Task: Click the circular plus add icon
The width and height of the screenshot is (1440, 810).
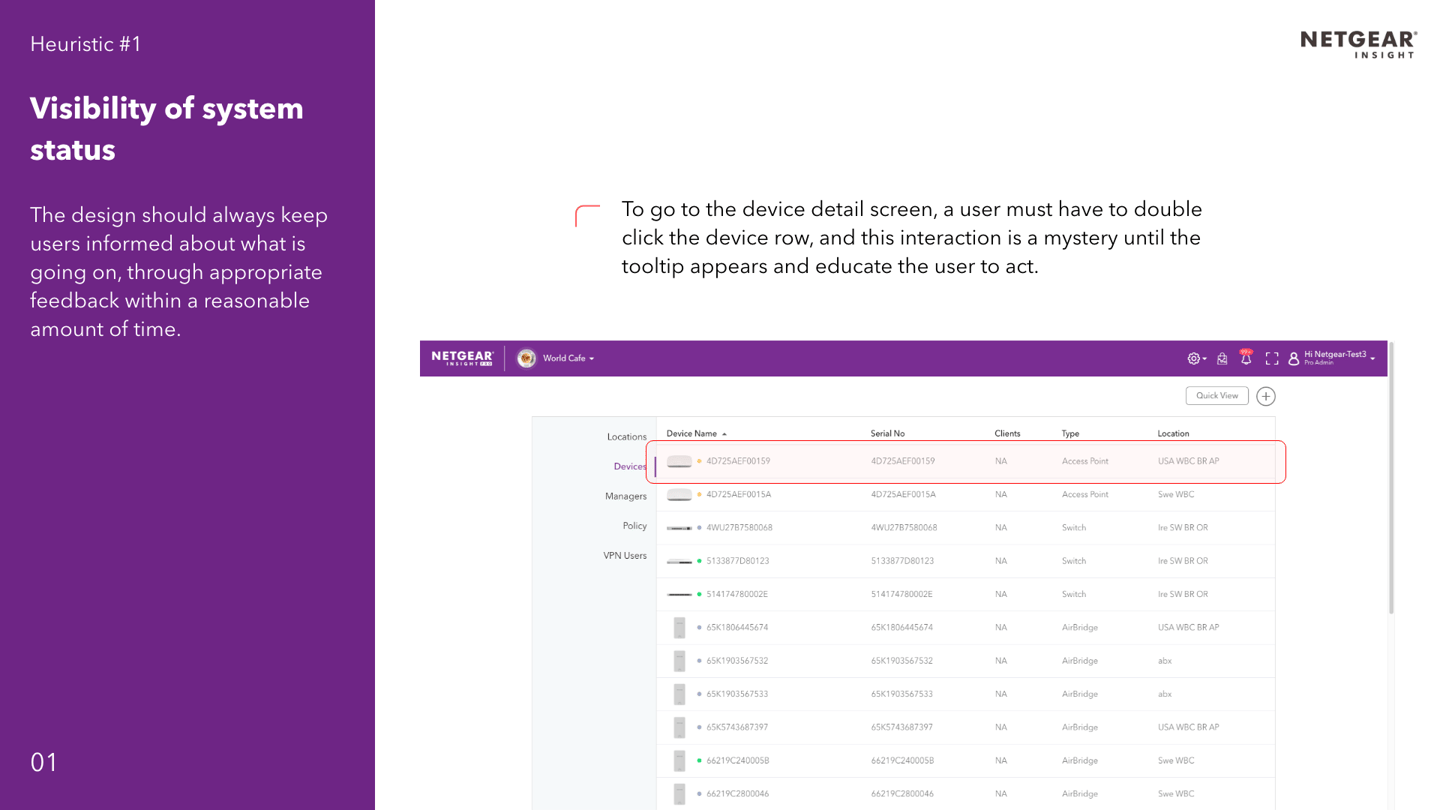Action: click(x=1266, y=396)
